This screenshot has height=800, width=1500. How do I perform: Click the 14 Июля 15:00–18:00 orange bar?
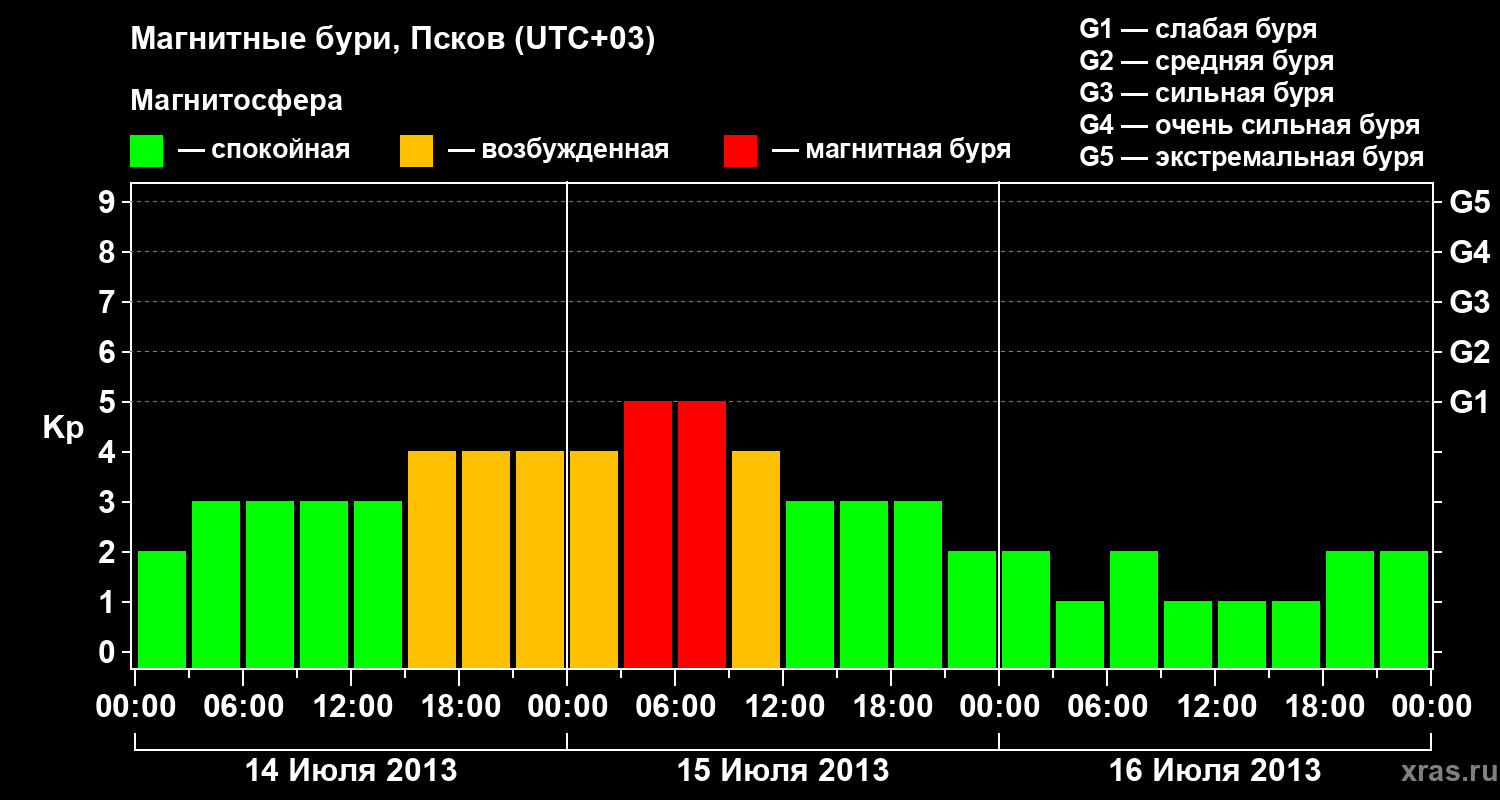[432, 559]
